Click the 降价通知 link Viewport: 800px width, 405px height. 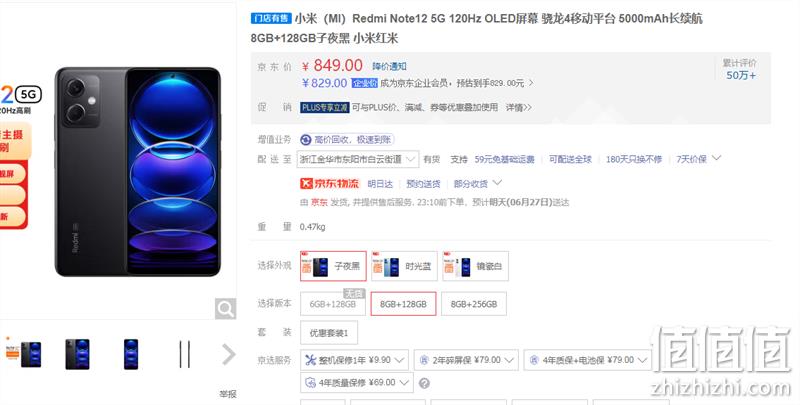coord(389,66)
